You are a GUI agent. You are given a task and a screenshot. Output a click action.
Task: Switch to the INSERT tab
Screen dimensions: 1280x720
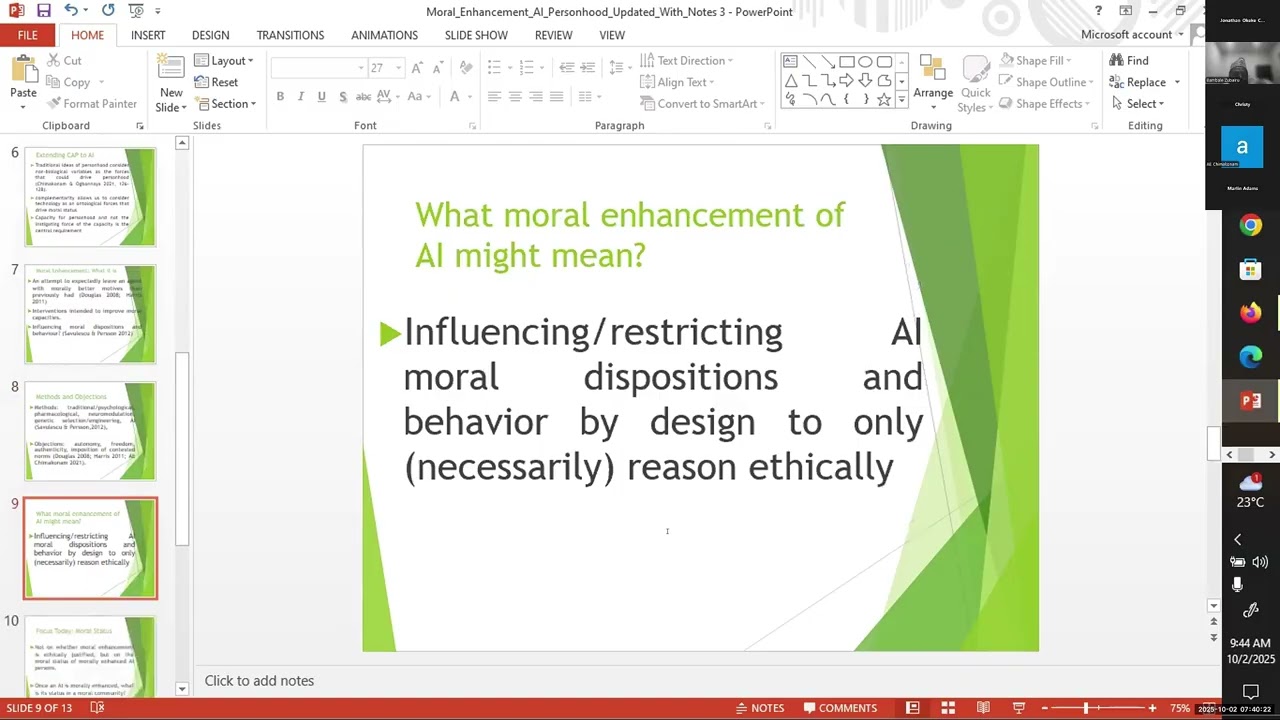pos(148,35)
